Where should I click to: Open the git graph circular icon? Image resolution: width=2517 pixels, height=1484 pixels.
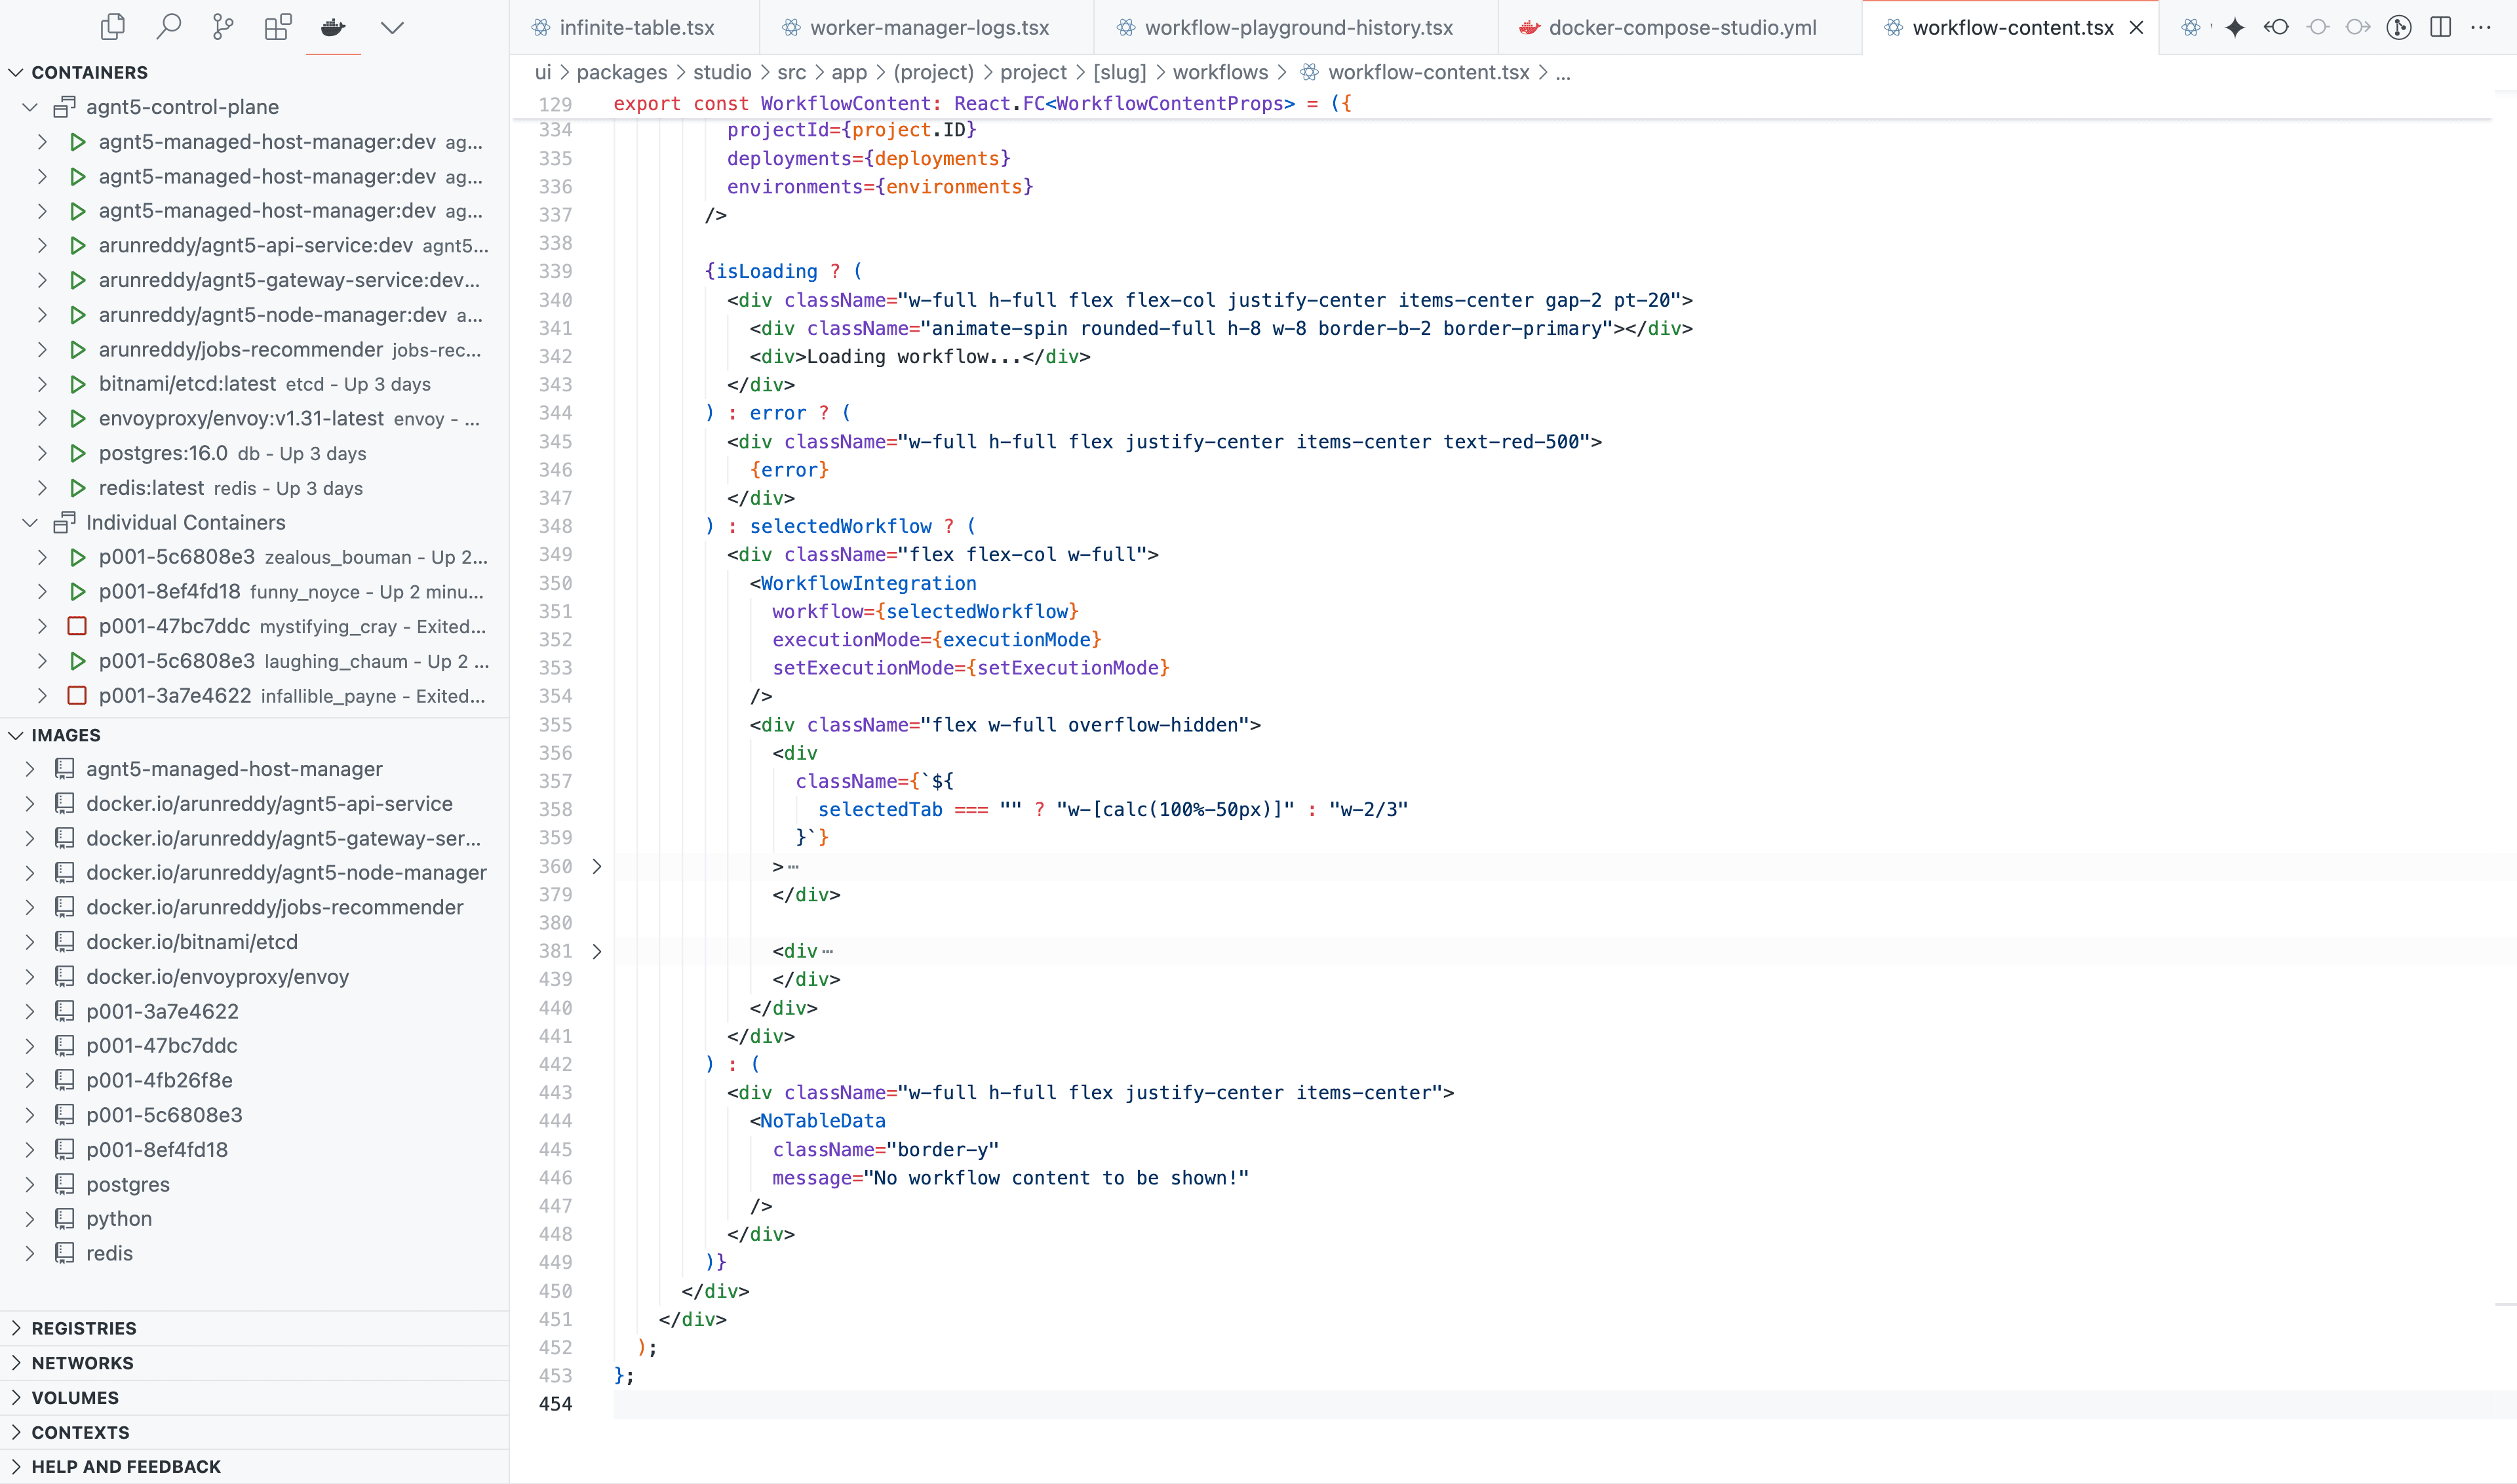click(x=2399, y=28)
